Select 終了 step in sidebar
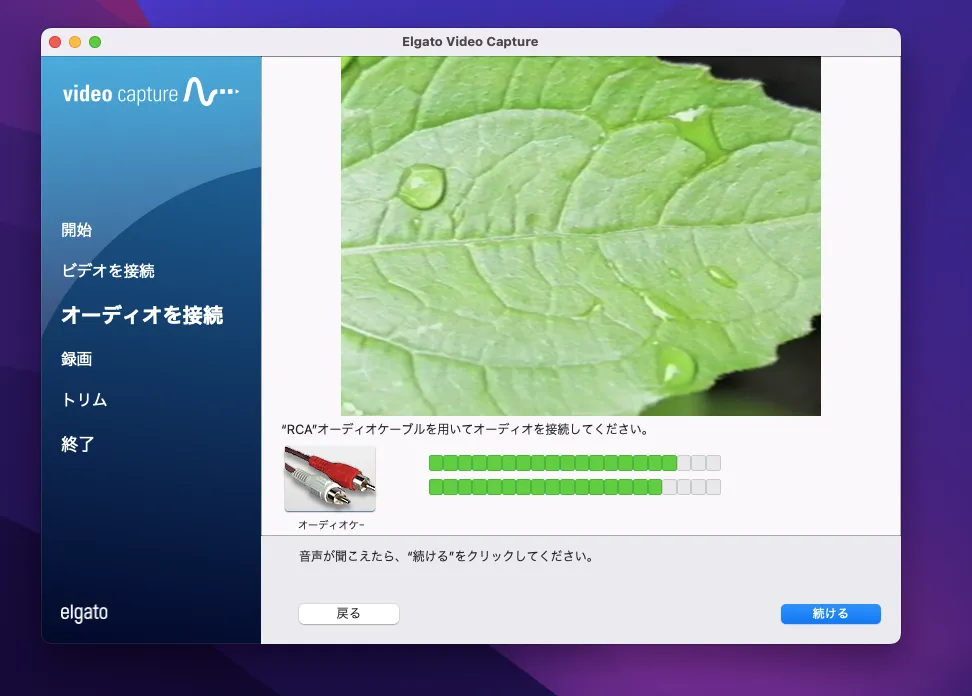Image resolution: width=972 pixels, height=696 pixels. click(x=77, y=444)
